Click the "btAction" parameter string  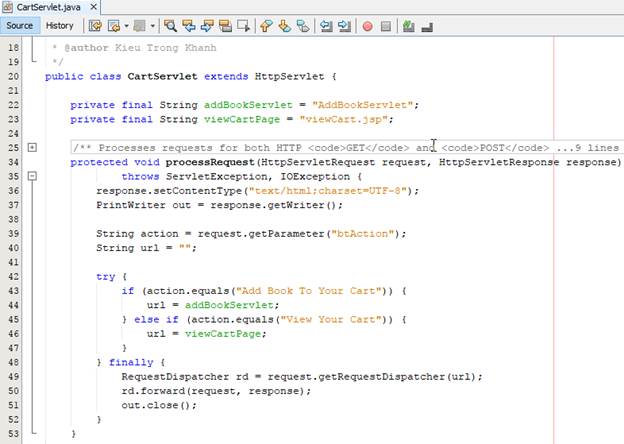(x=363, y=234)
